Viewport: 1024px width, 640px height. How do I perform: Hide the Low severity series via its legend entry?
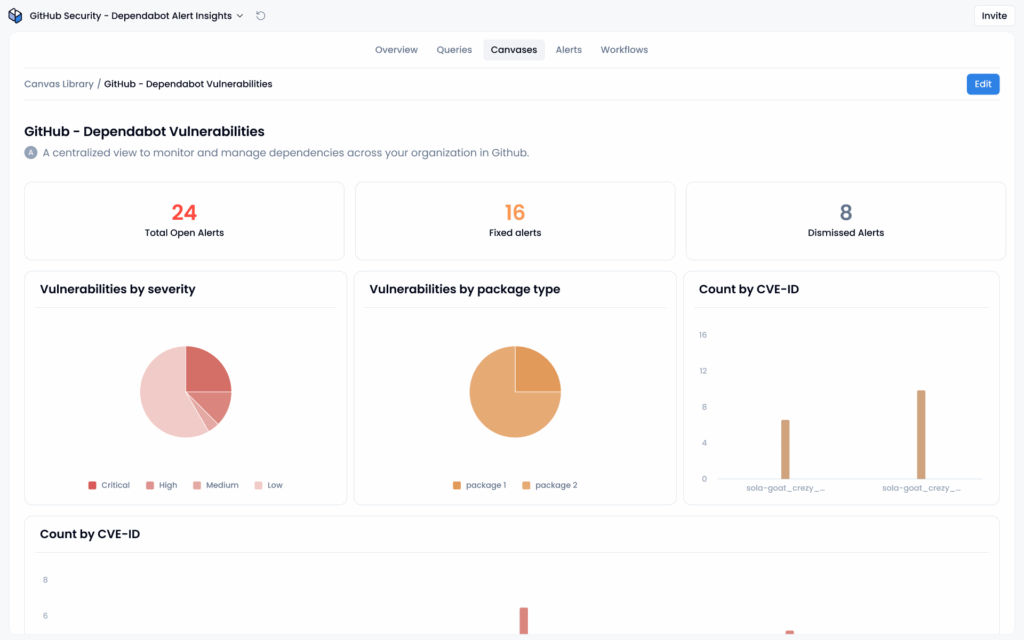(268, 485)
